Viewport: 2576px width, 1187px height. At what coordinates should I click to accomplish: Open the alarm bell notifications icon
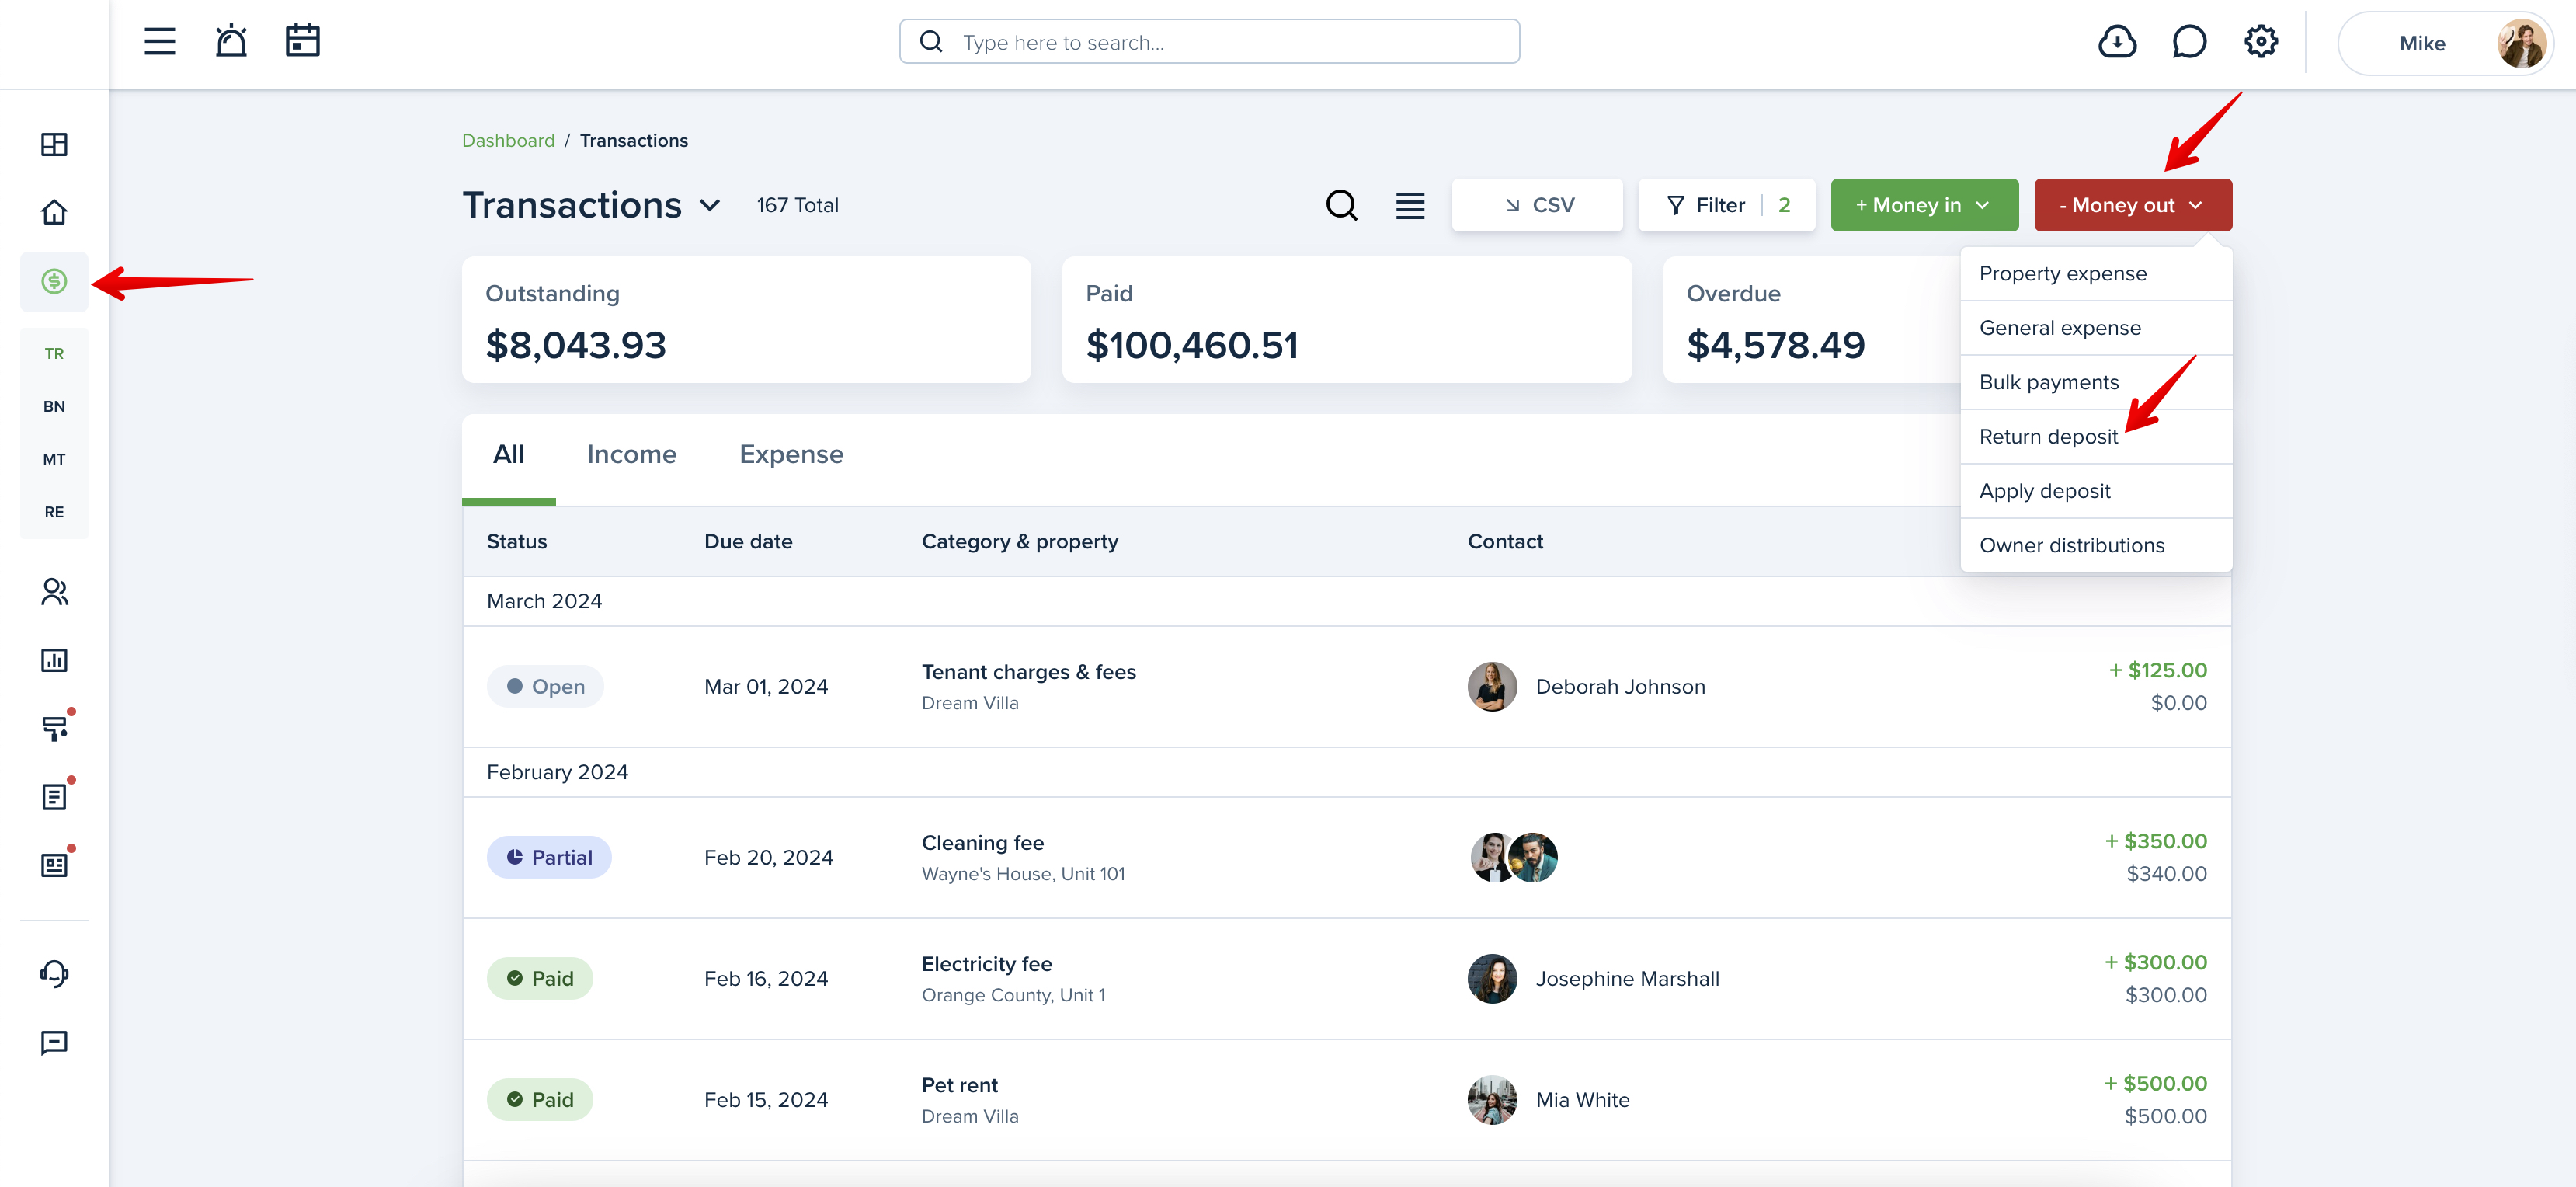point(231,41)
